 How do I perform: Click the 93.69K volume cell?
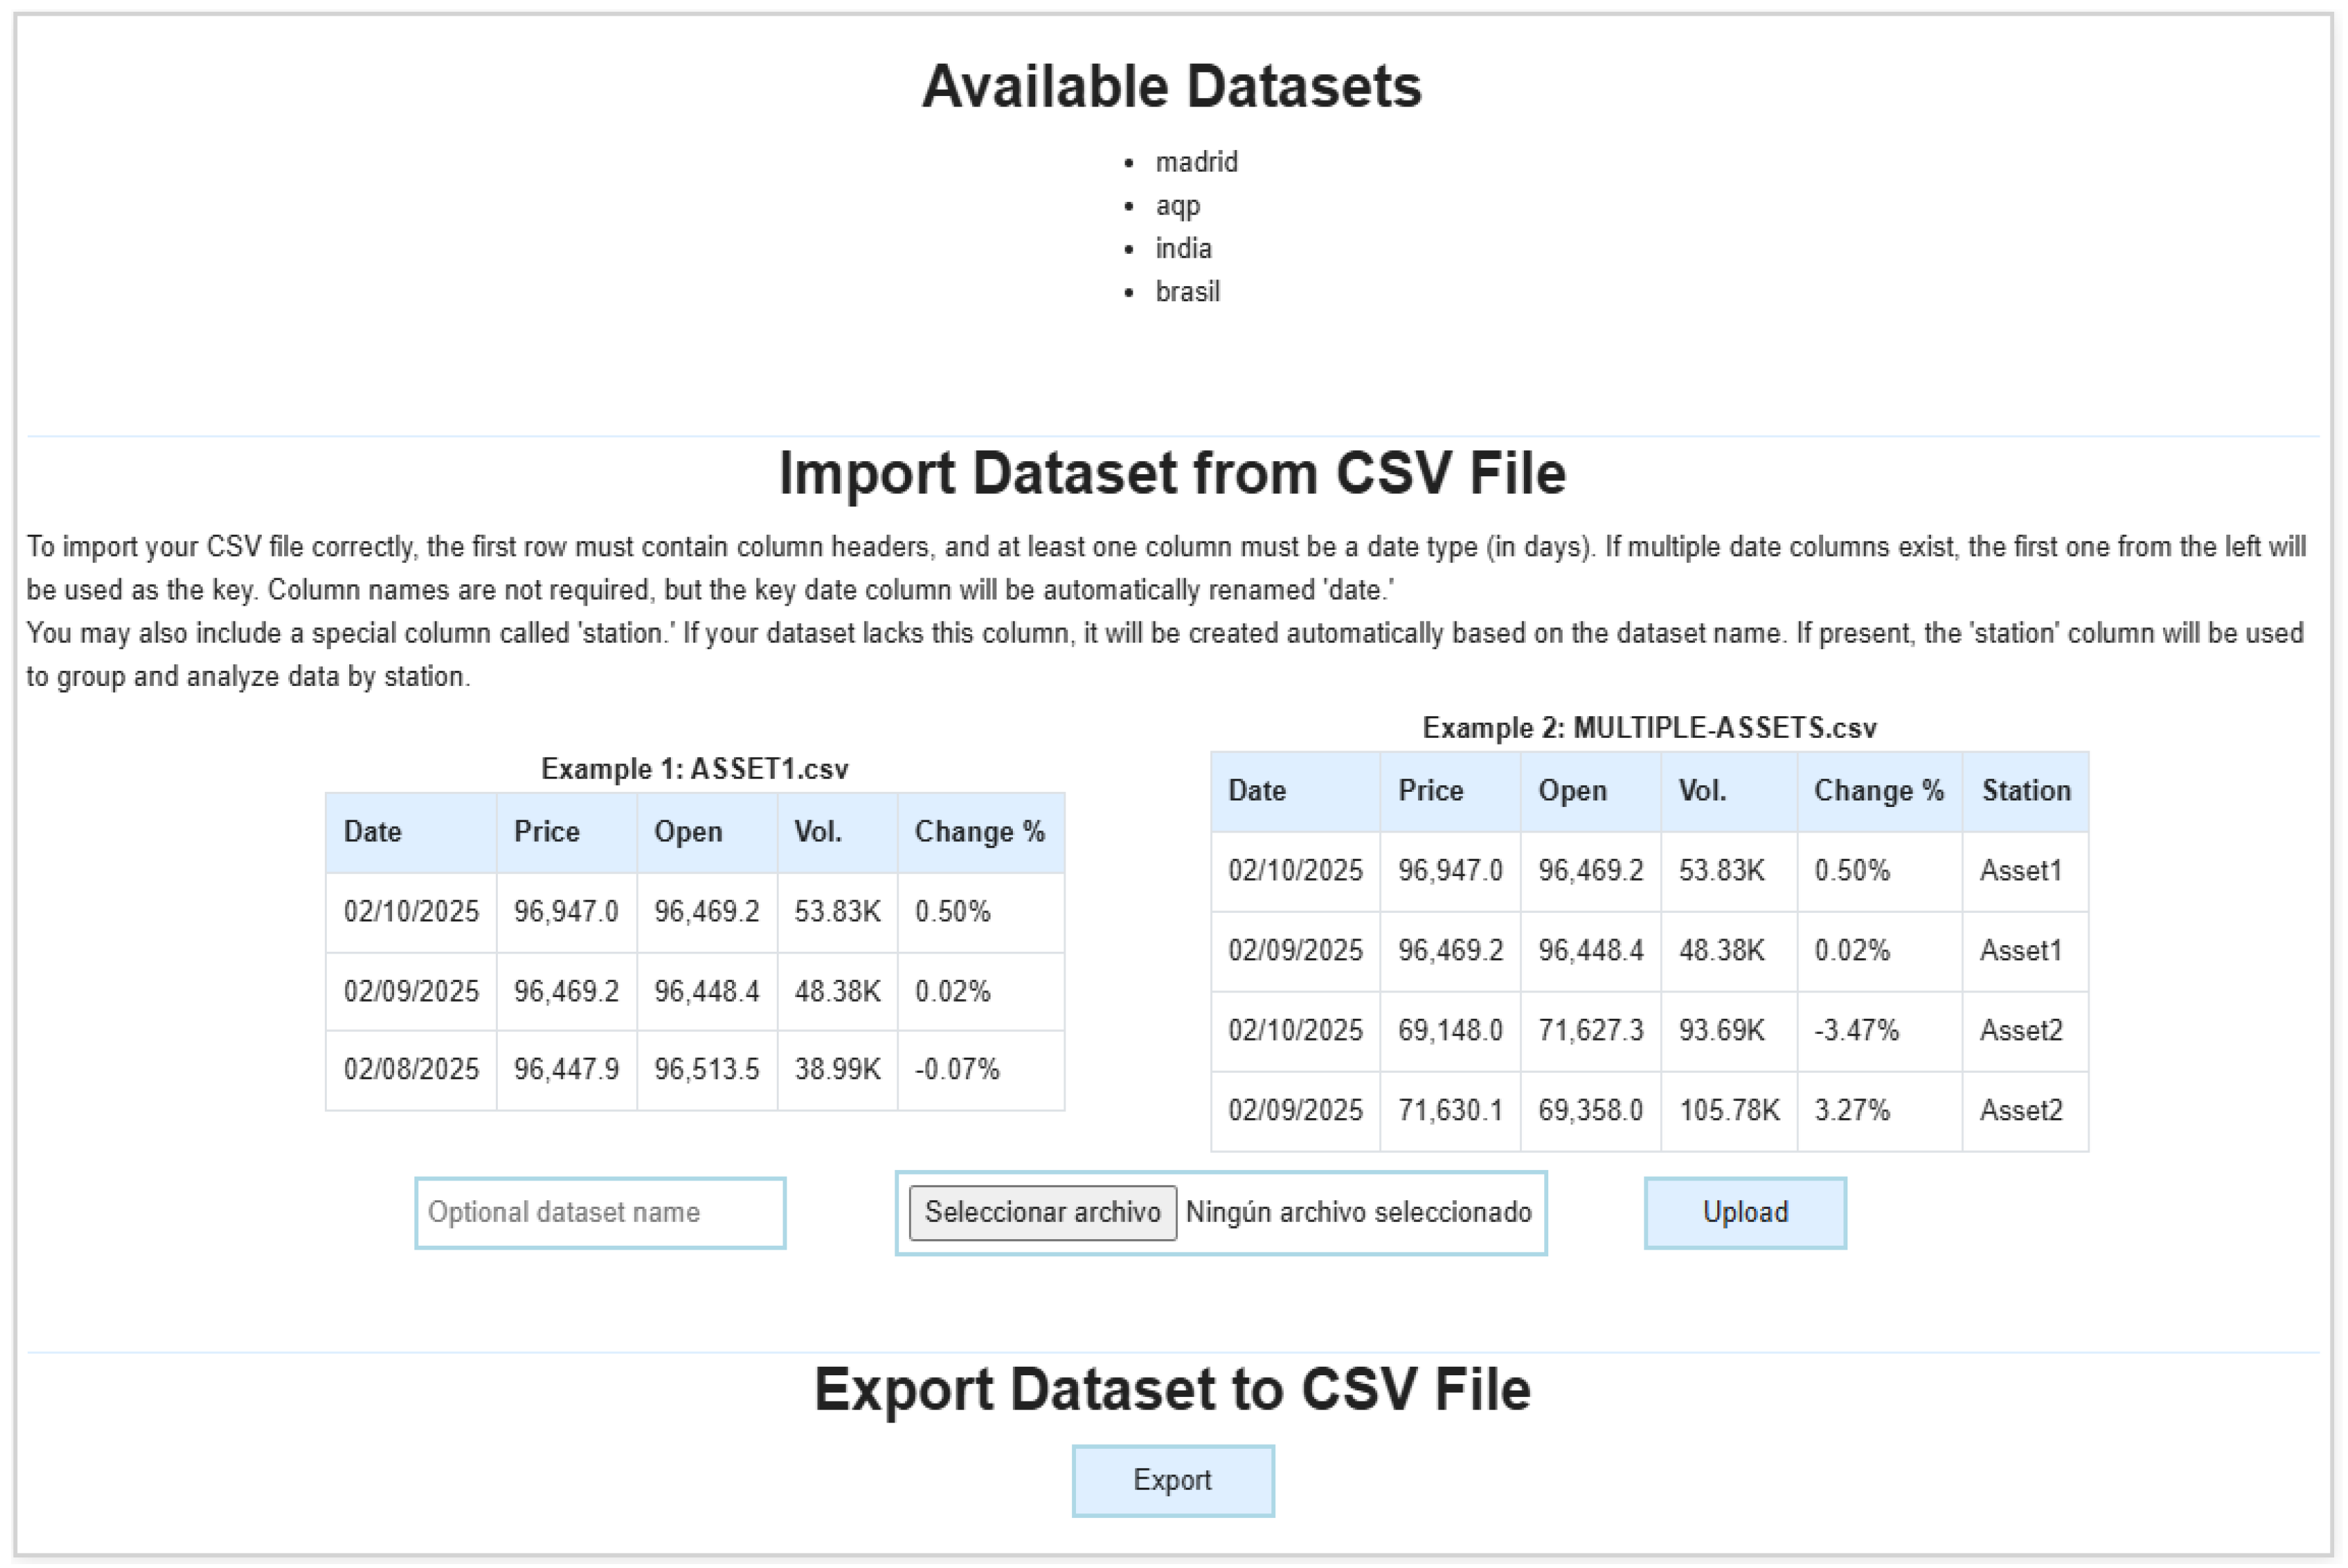[1729, 1031]
